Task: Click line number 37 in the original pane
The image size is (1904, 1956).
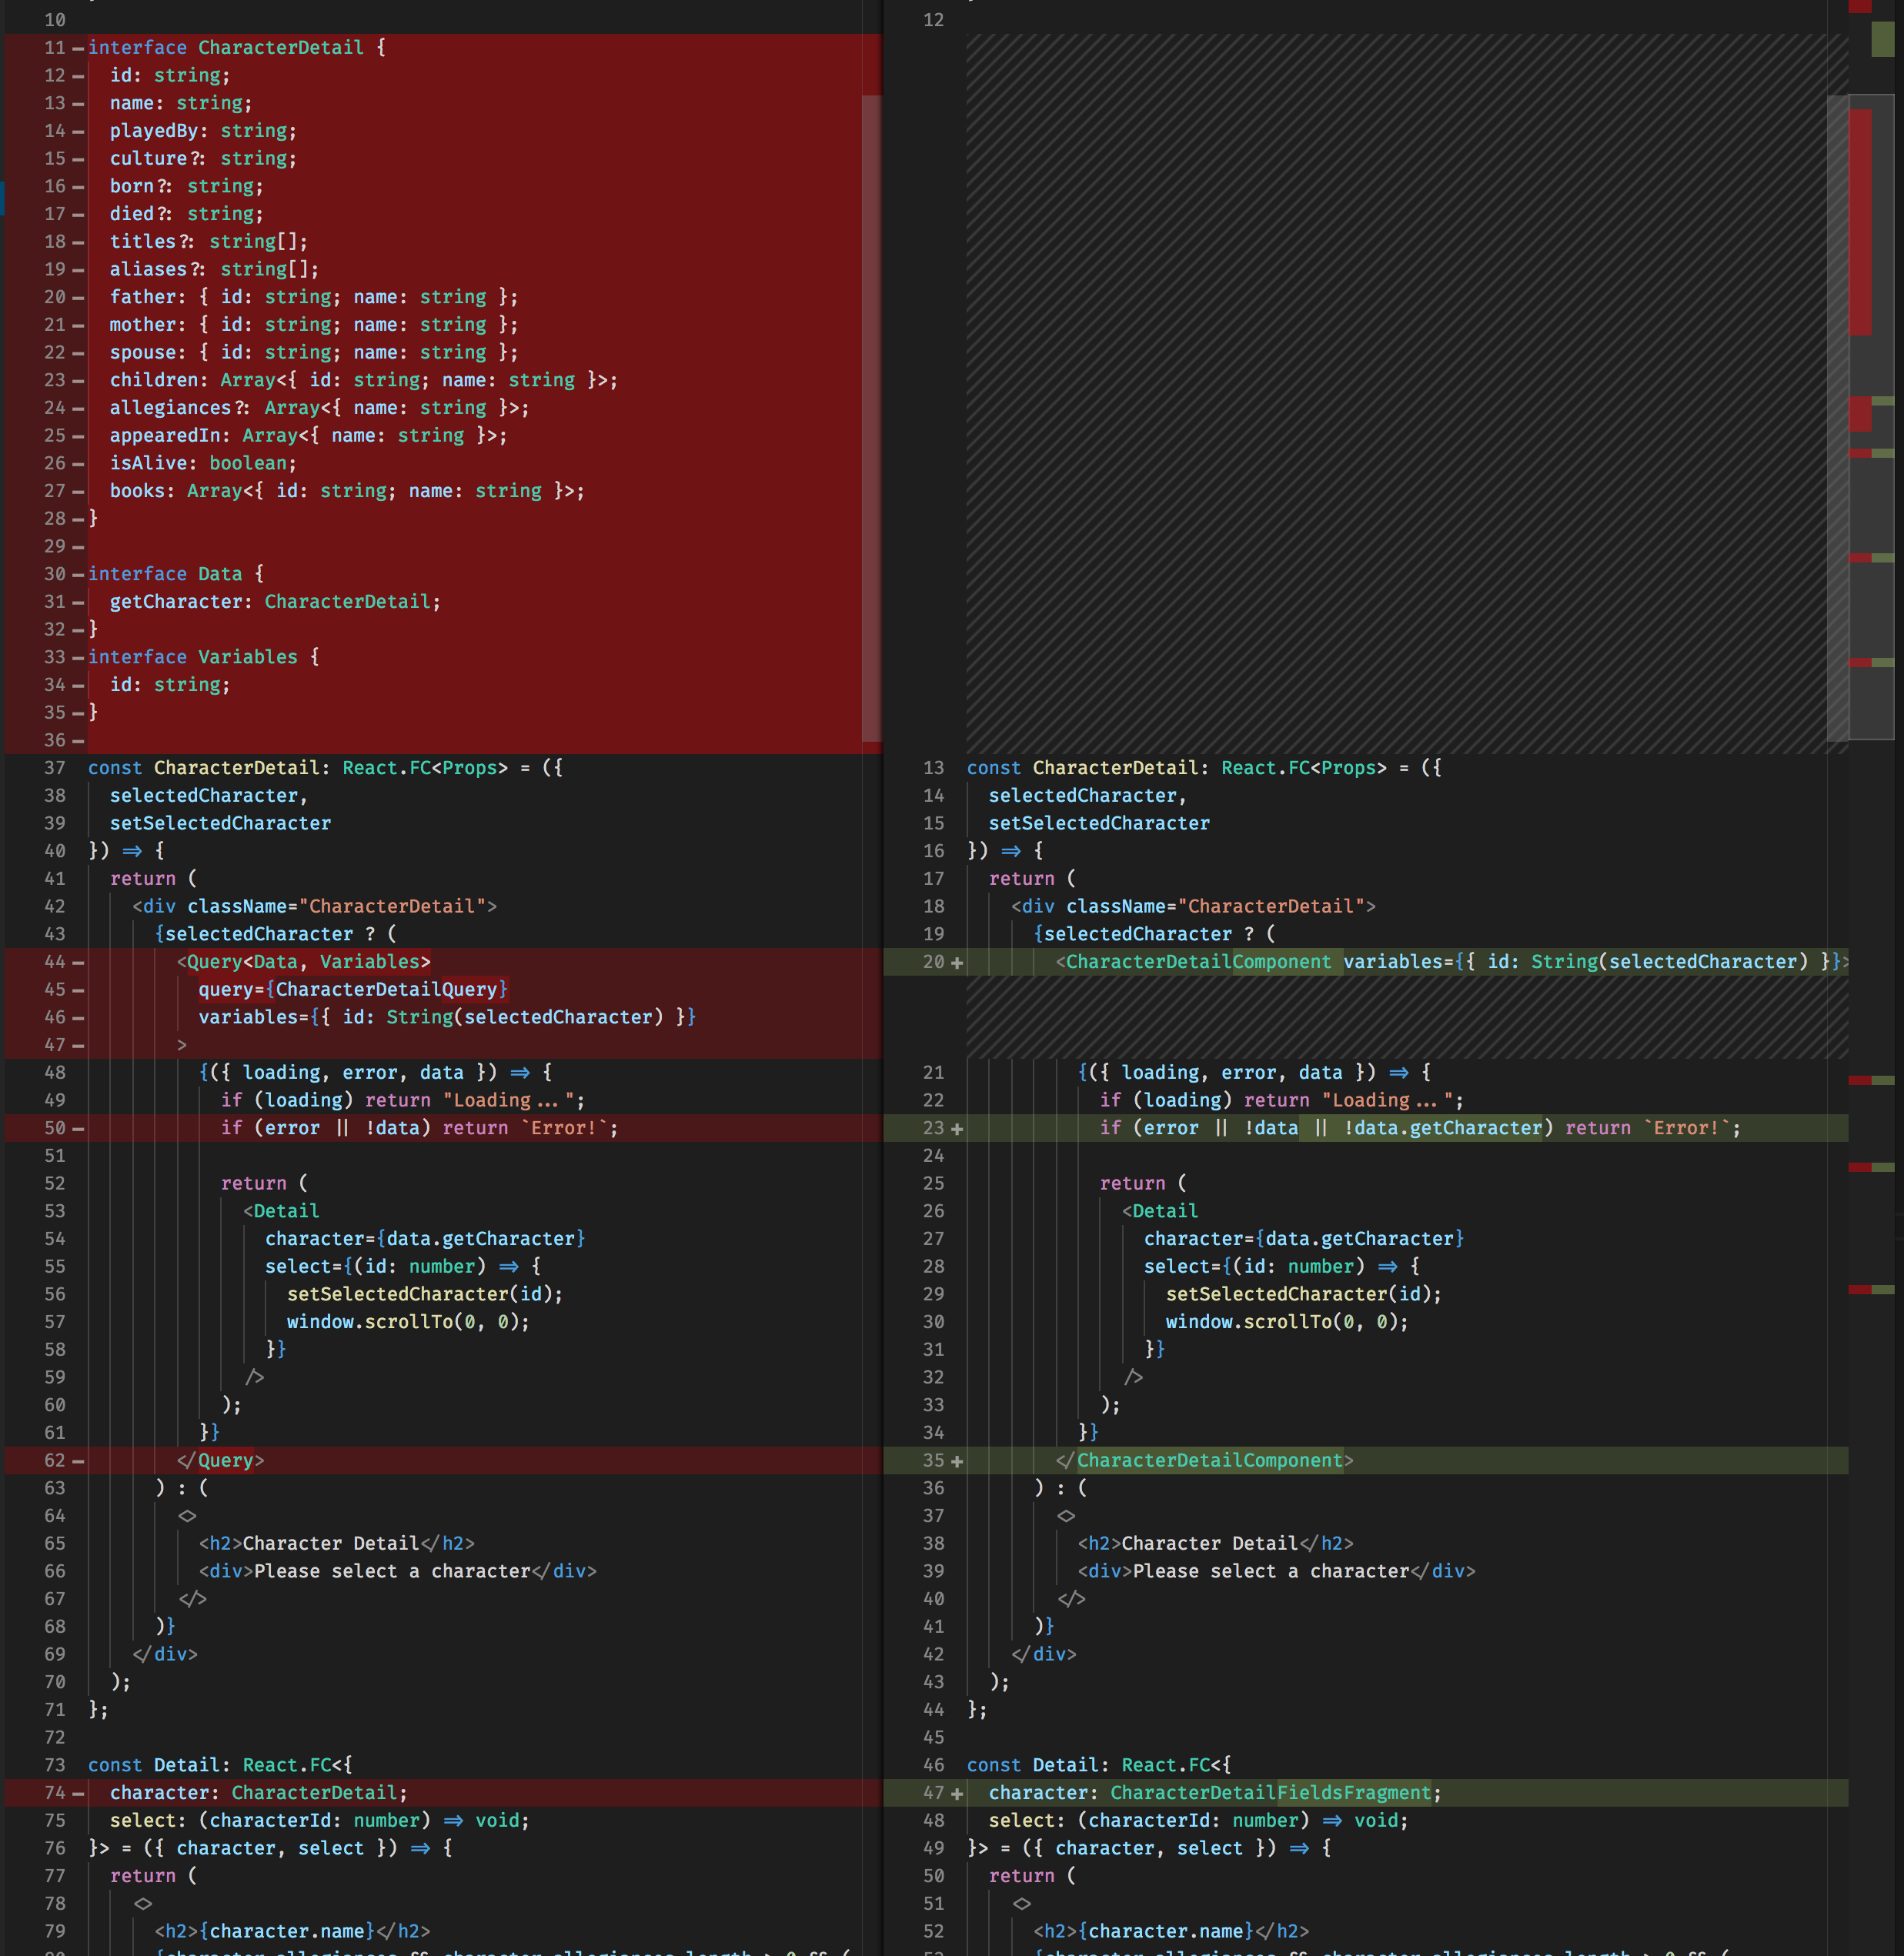Action: pos(54,768)
